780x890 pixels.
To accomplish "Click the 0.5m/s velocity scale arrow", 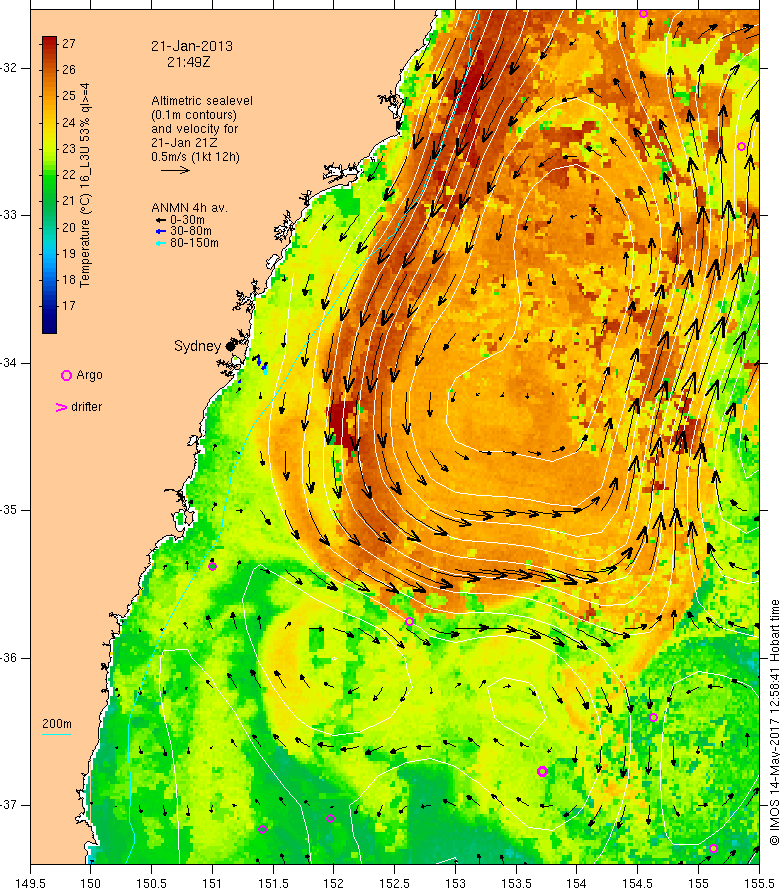I will coord(175,170).
